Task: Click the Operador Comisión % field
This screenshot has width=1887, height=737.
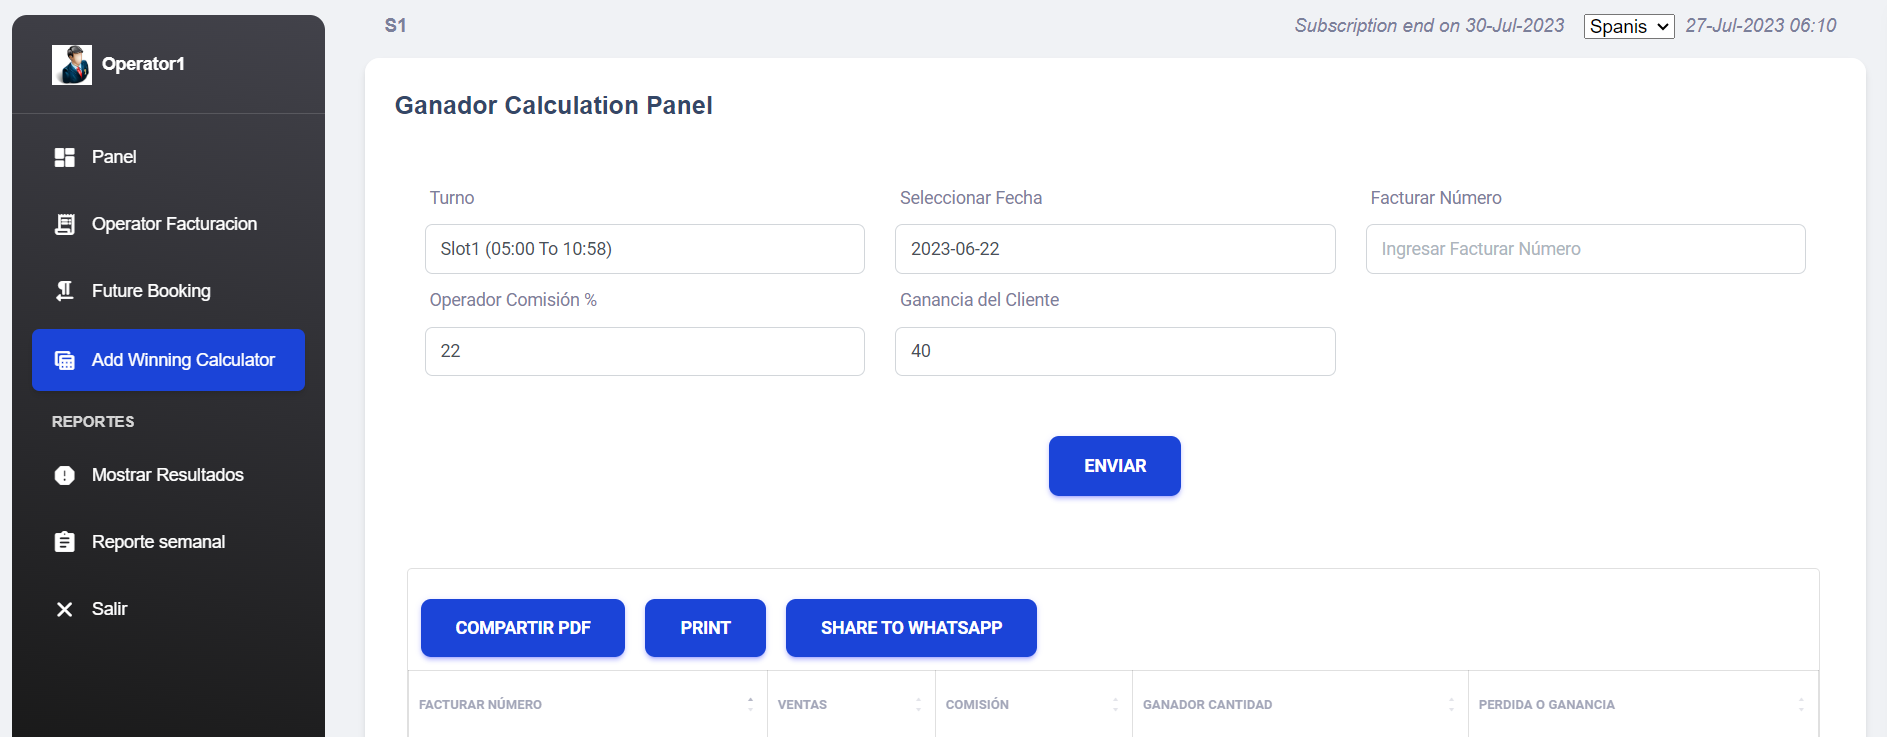Action: point(645,351)
